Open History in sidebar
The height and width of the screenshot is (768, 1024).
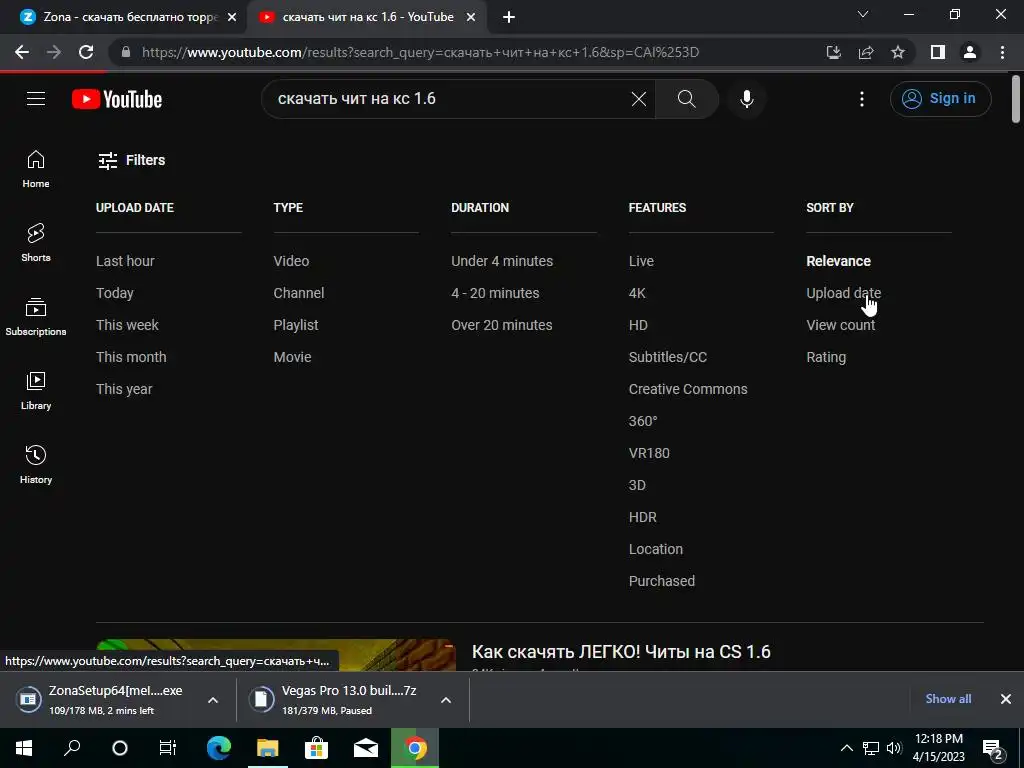[36, 464]
